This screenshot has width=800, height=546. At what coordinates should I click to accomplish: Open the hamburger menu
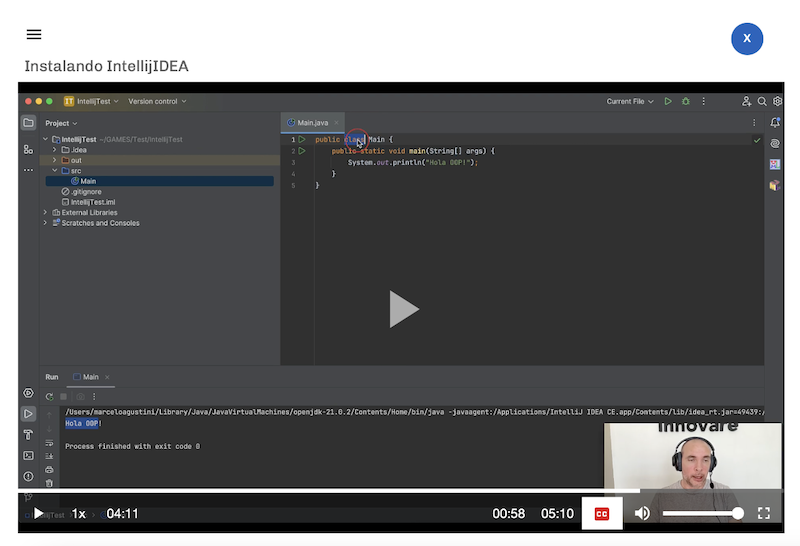coord(34,34)
